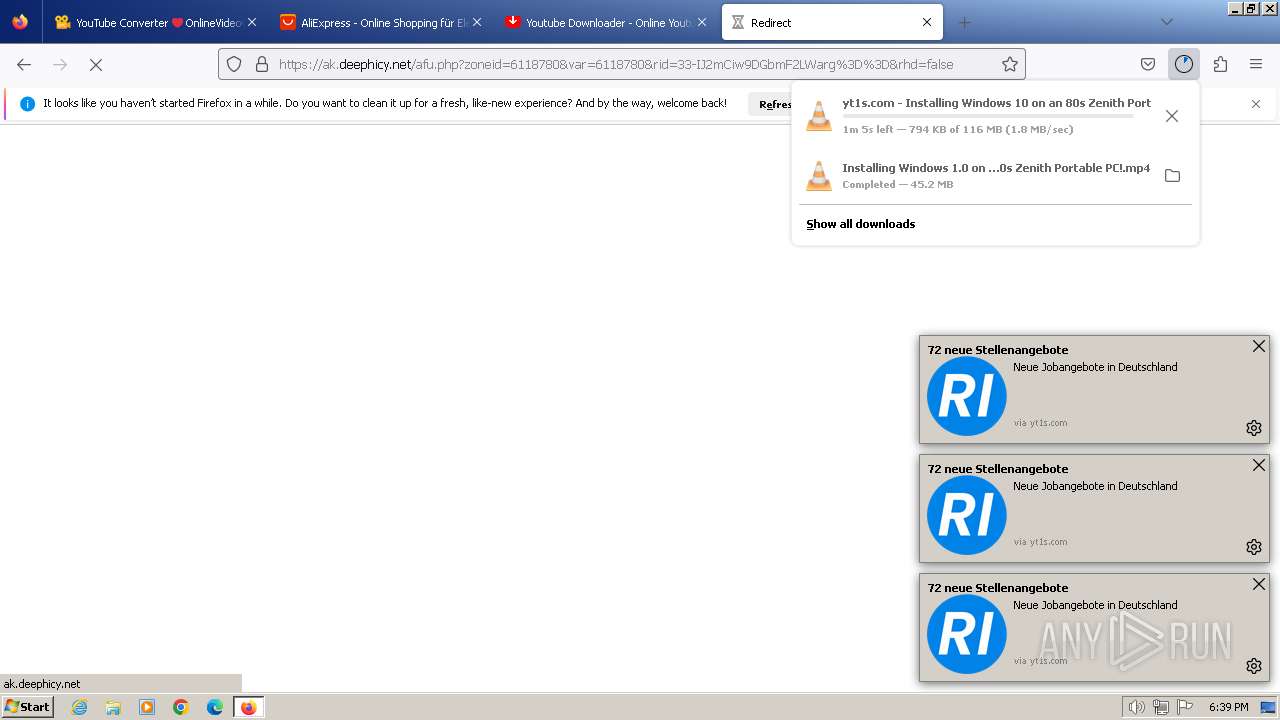Open Action Center flag tray icon
This screenshot has height=720, width=1280.
click(x=1185, y=707)
